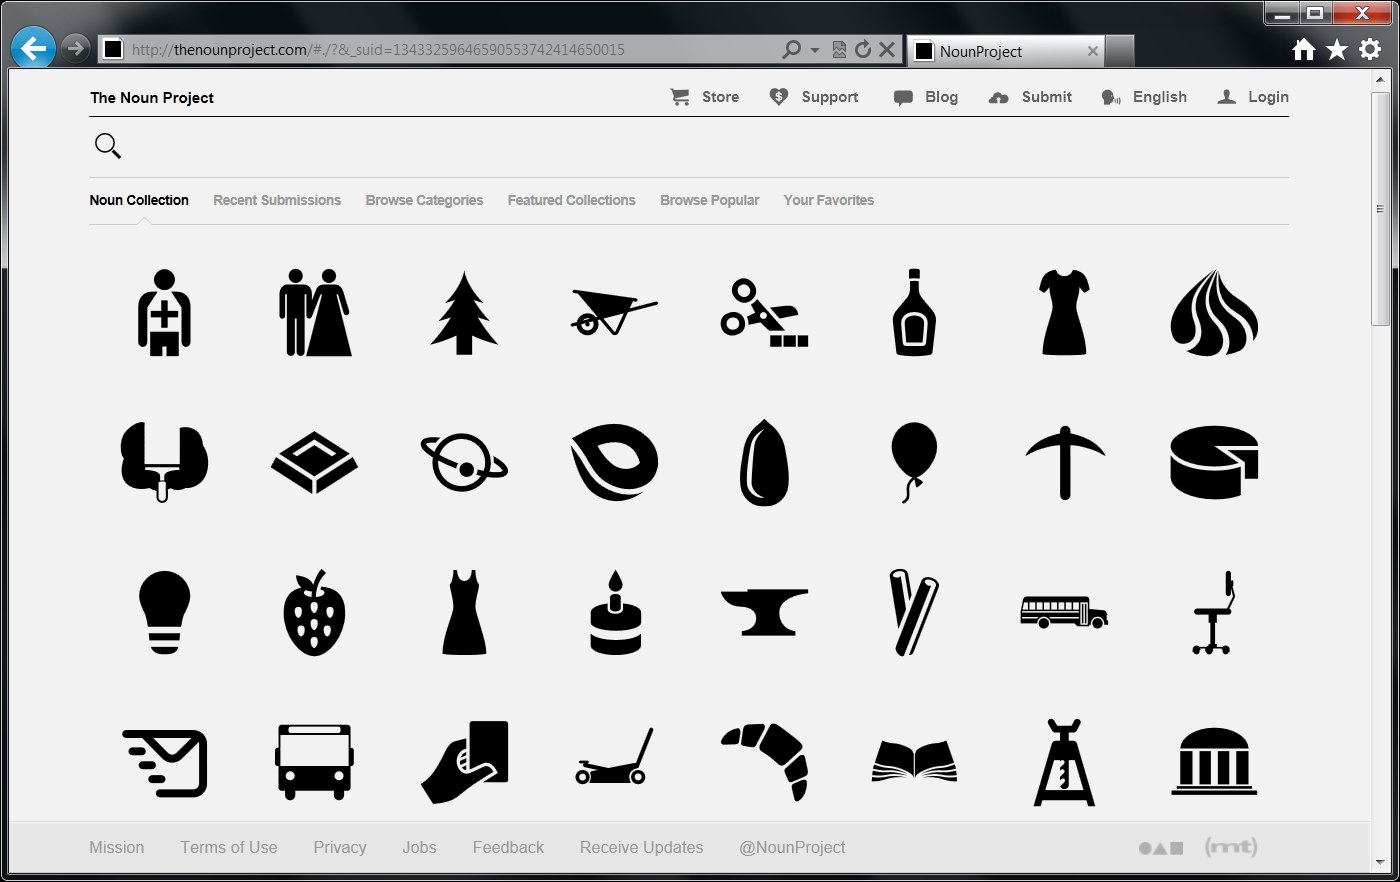Open the kidneys and bladder icon
Image resolution: width=1400 pixels, height=882 pixels.
[164, 462]
